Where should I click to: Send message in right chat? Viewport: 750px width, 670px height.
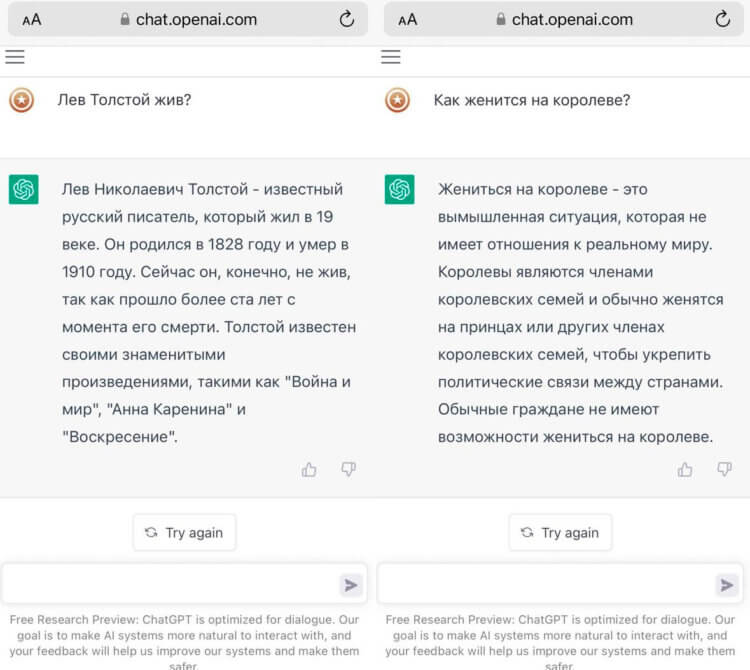pyautogui.click(x=726, y=585)
